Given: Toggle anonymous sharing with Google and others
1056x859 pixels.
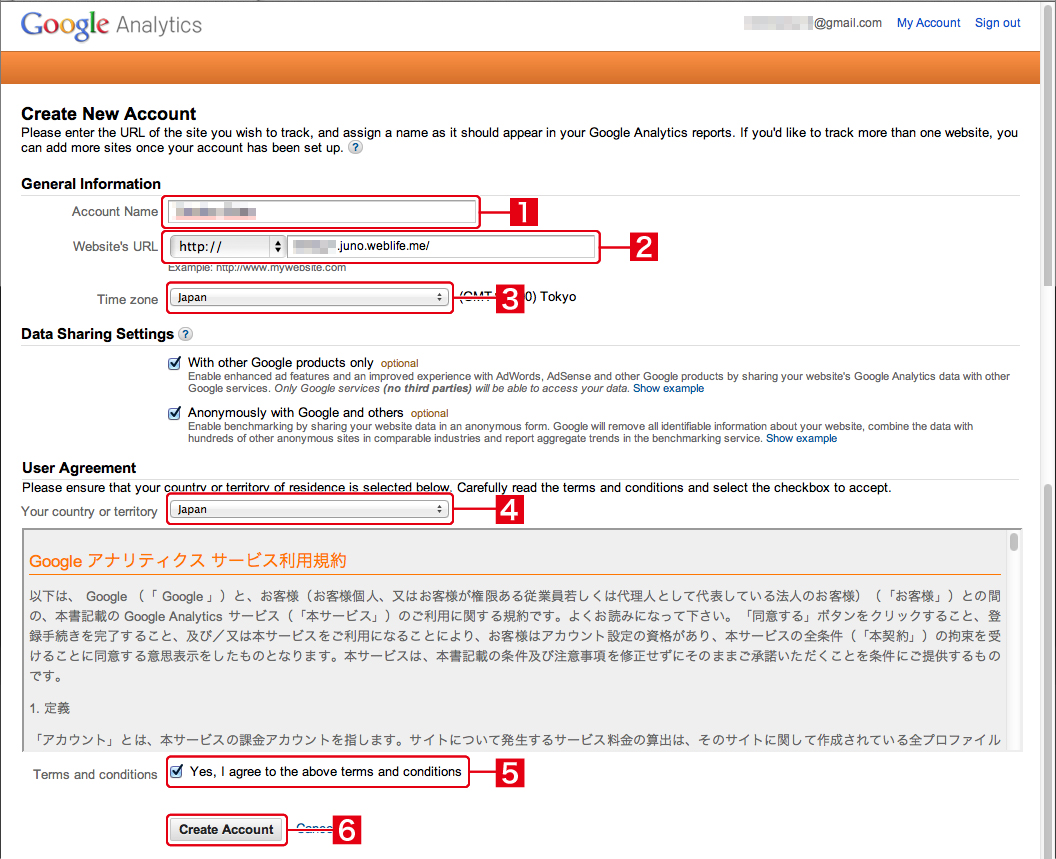Looking at the screenshot, I should [174, 413].
